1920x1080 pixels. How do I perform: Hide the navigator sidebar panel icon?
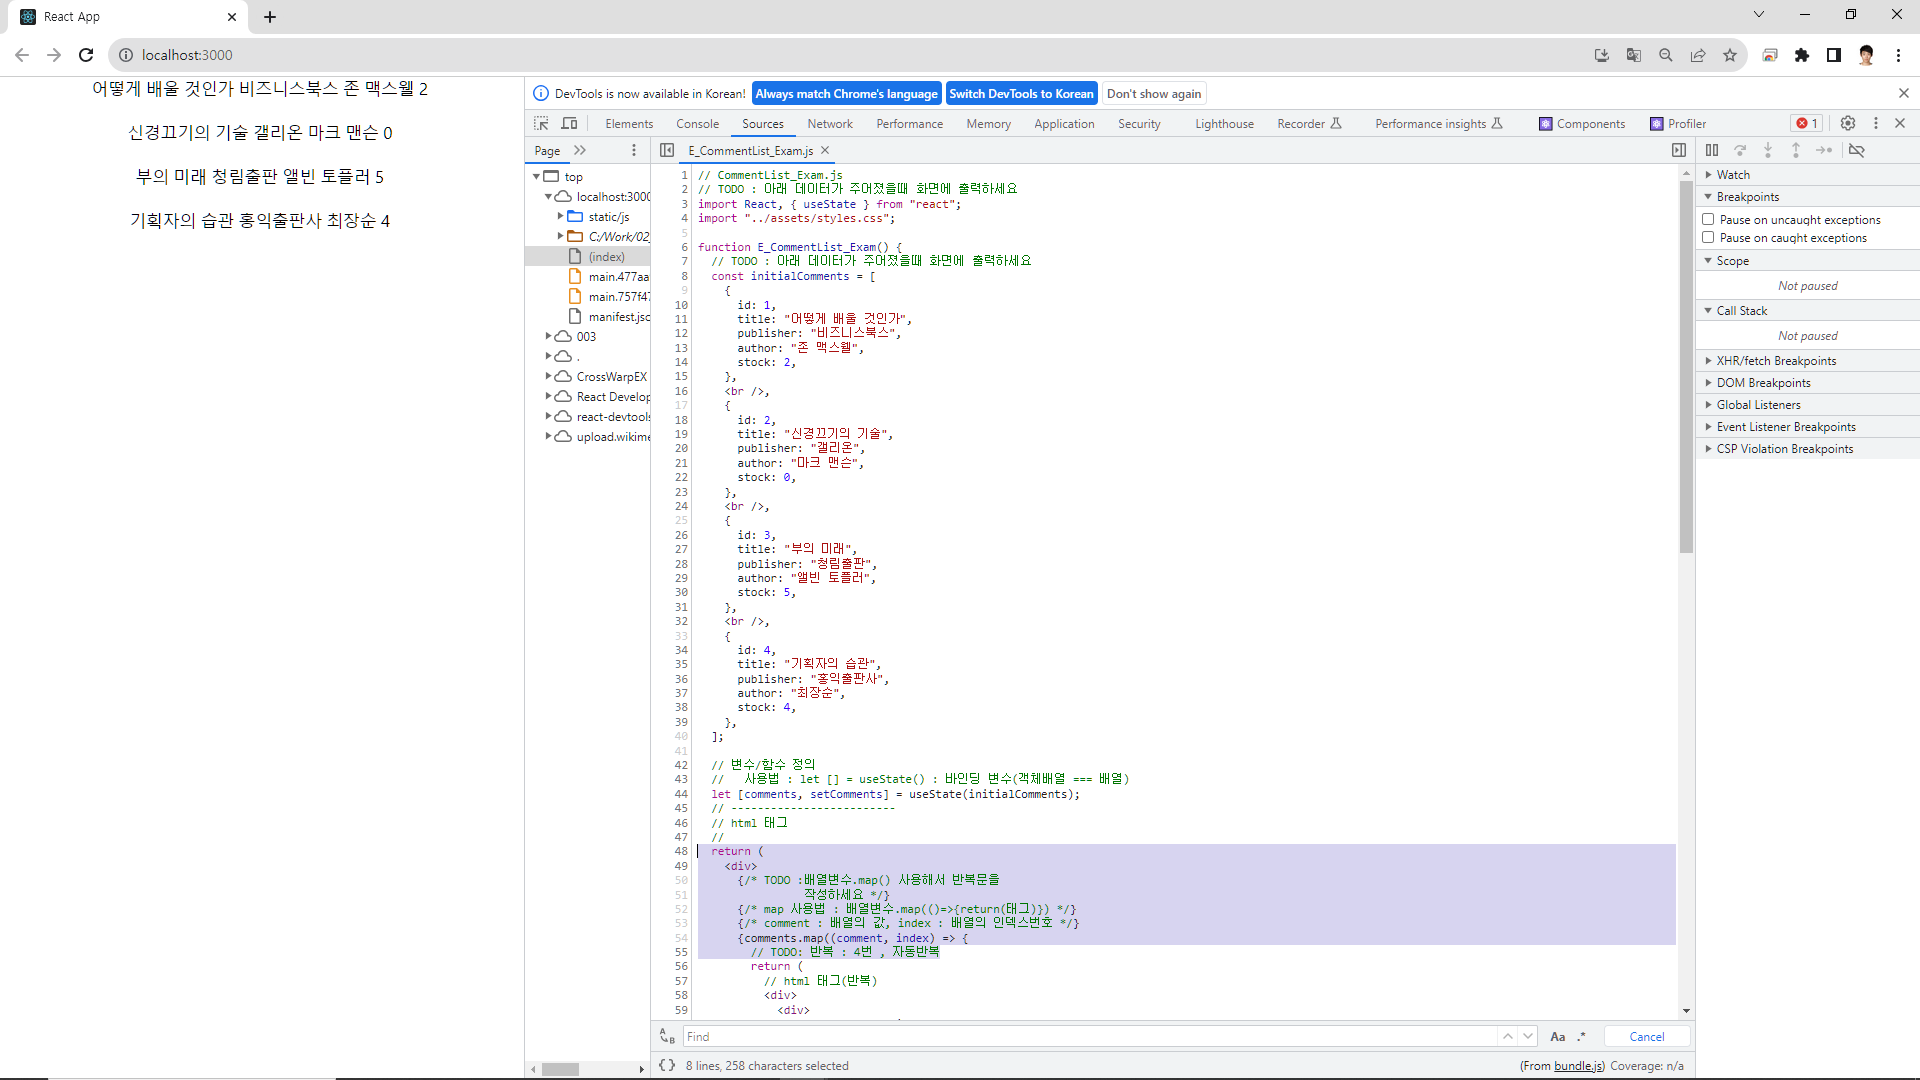point(667,150)
